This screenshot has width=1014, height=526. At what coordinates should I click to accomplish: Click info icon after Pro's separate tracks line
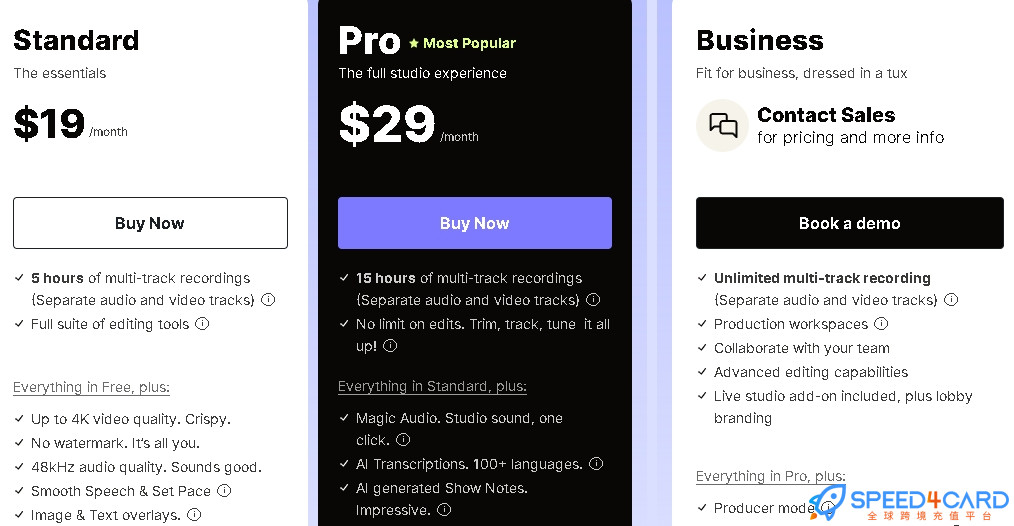(593, 300)
